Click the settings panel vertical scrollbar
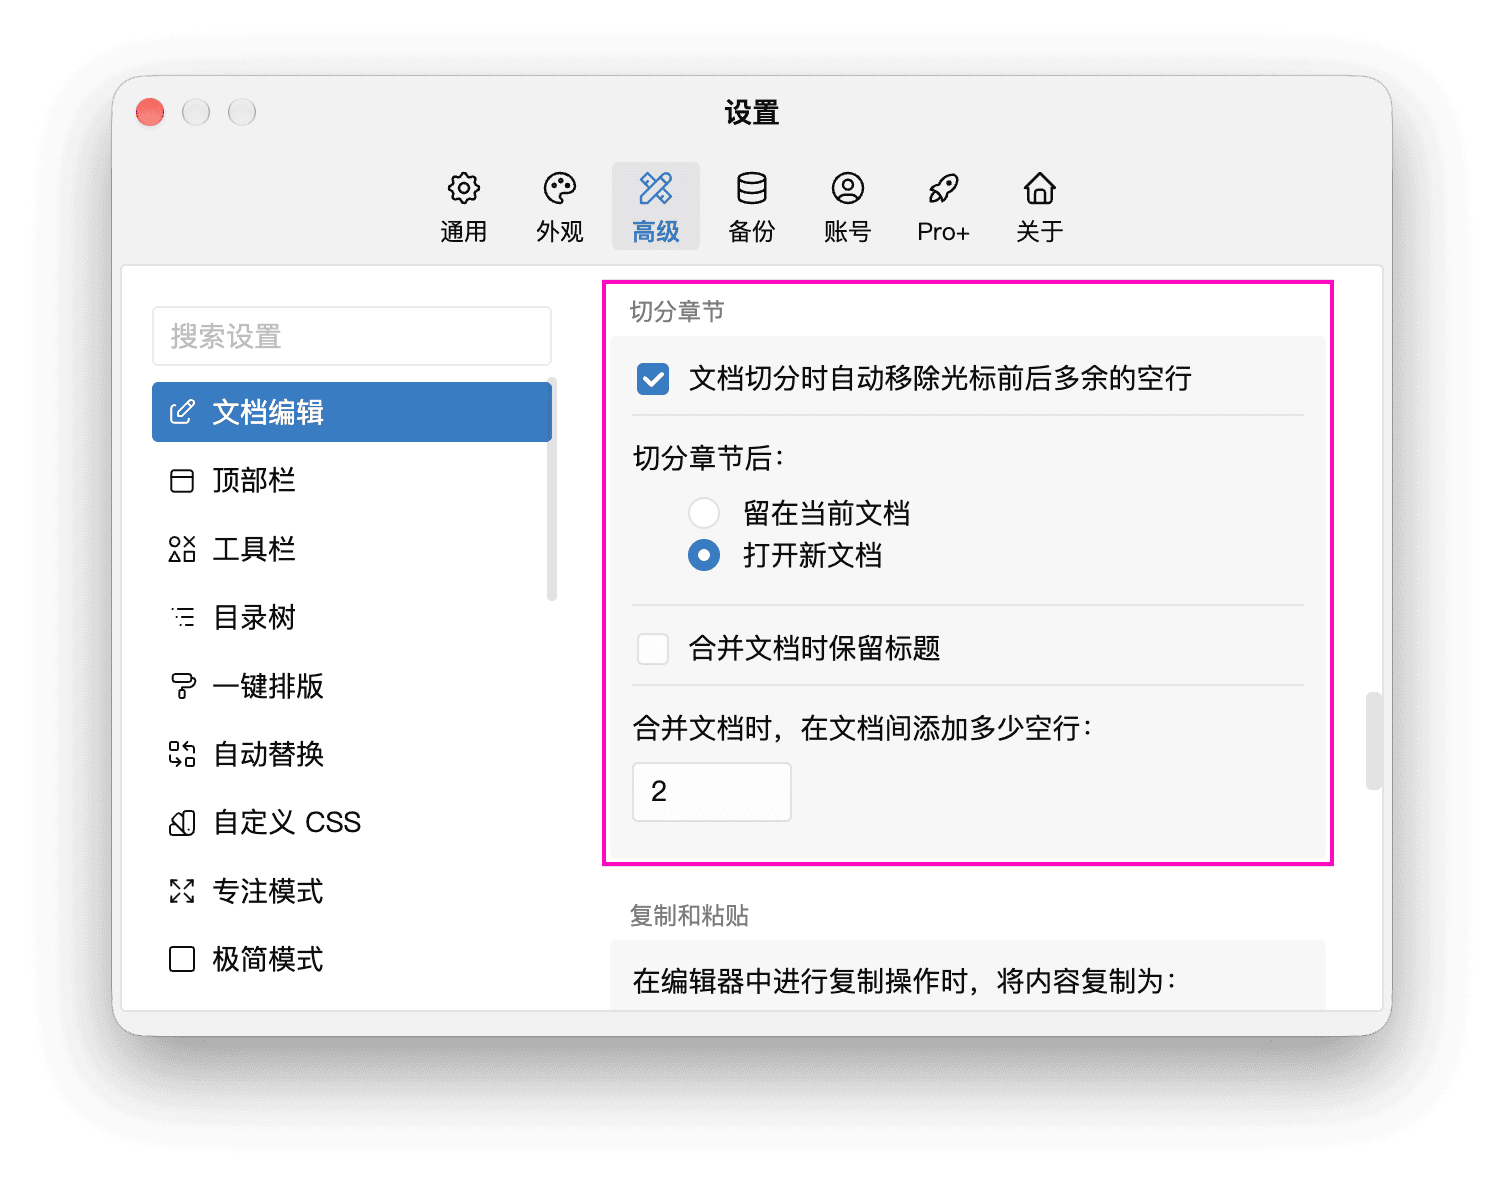The width and height of the screenshot is (1504, 1184). (1374, 741)
